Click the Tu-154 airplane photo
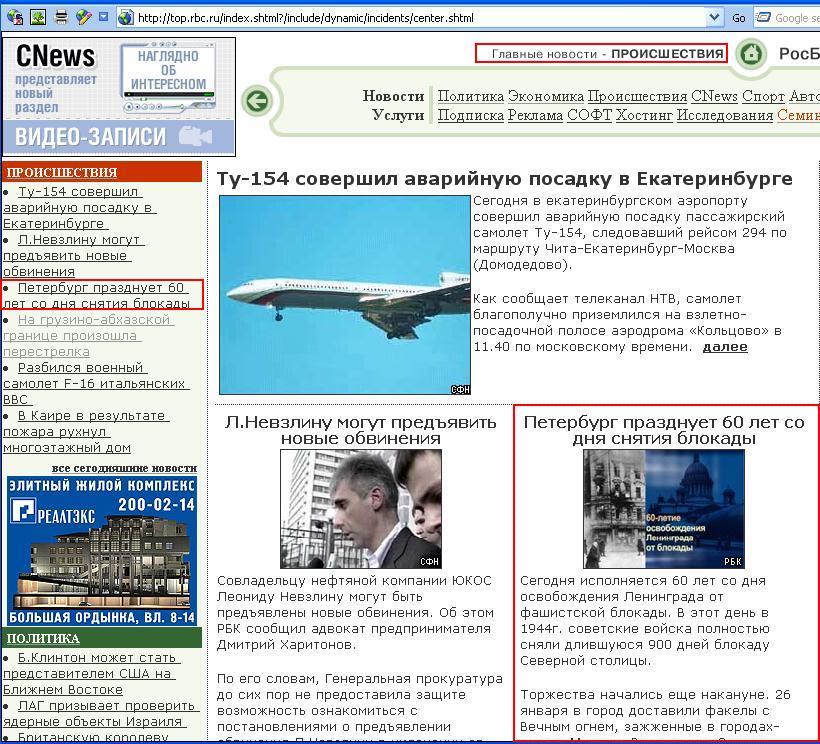820x744 pixels. [344, 295]
